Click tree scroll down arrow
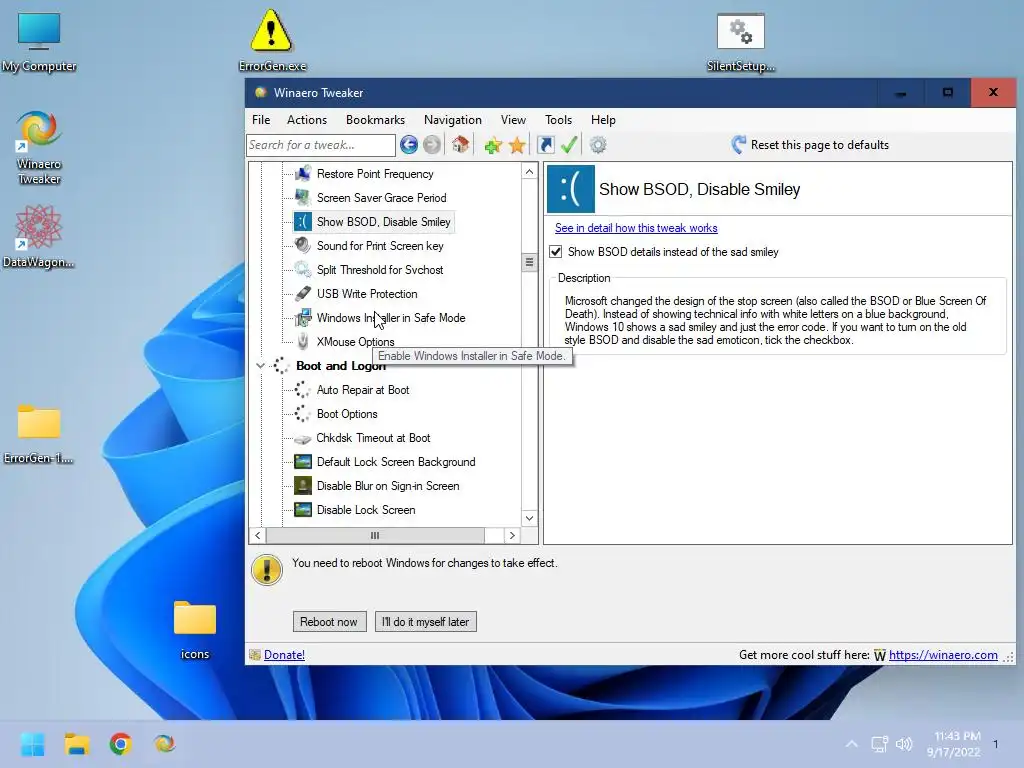Screen dimensions: 1024x768 530,518
